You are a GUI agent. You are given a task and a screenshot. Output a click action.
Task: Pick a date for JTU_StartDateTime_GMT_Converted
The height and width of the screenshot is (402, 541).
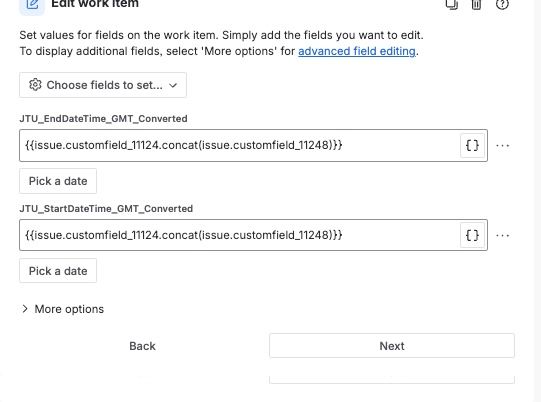point(58,271)
